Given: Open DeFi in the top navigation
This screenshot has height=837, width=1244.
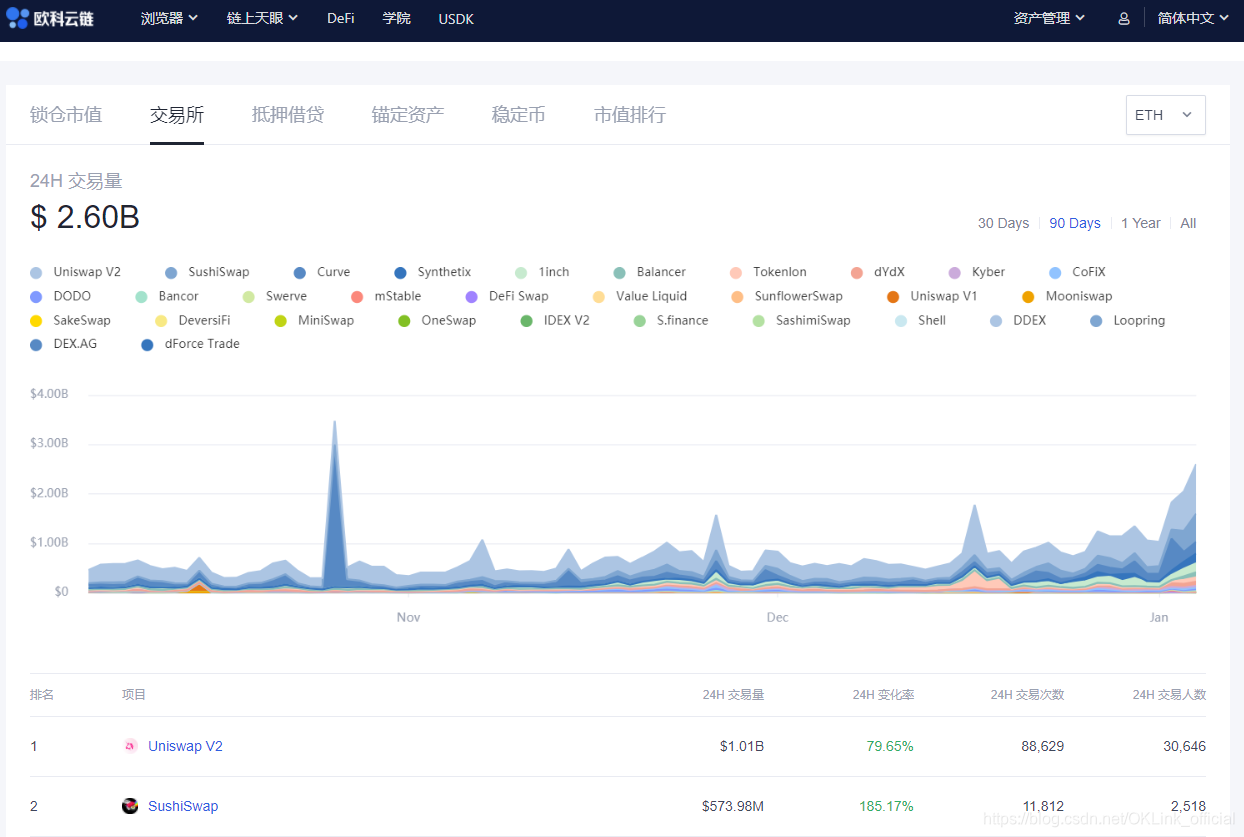Looking at the screenshot, I should coord(341,19).
